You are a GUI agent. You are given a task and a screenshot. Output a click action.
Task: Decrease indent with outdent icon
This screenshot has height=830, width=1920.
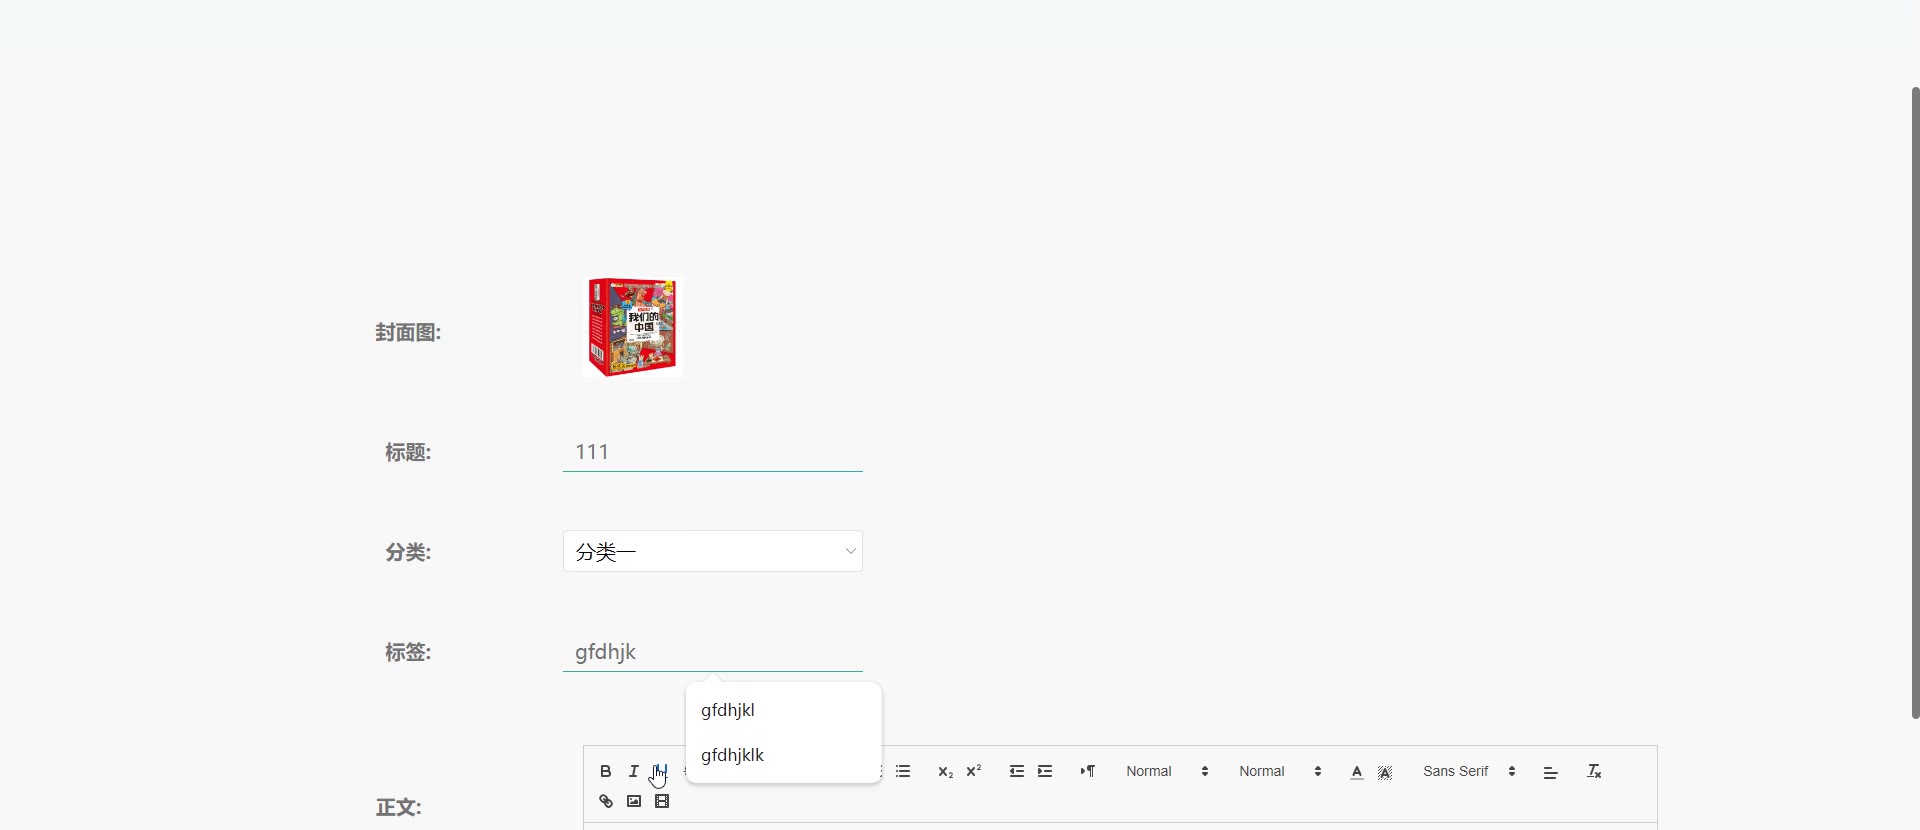click(x=1017, y=771)
